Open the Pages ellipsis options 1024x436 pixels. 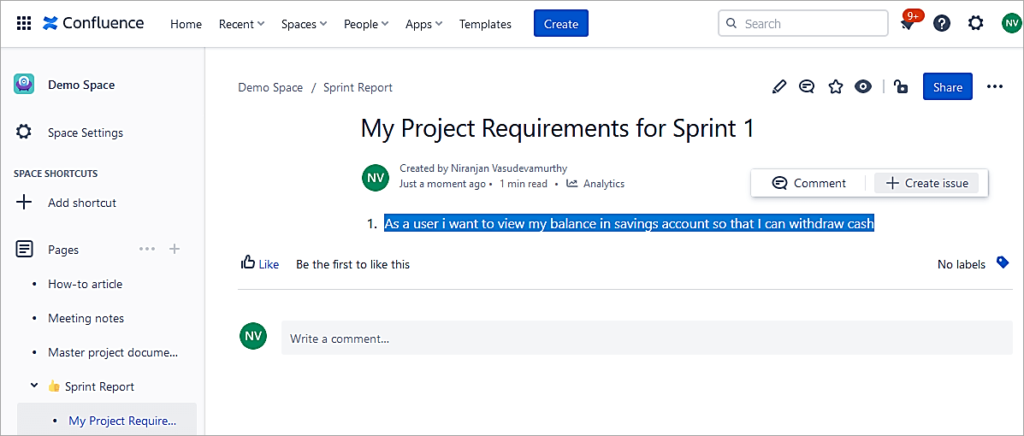(148, 249)
